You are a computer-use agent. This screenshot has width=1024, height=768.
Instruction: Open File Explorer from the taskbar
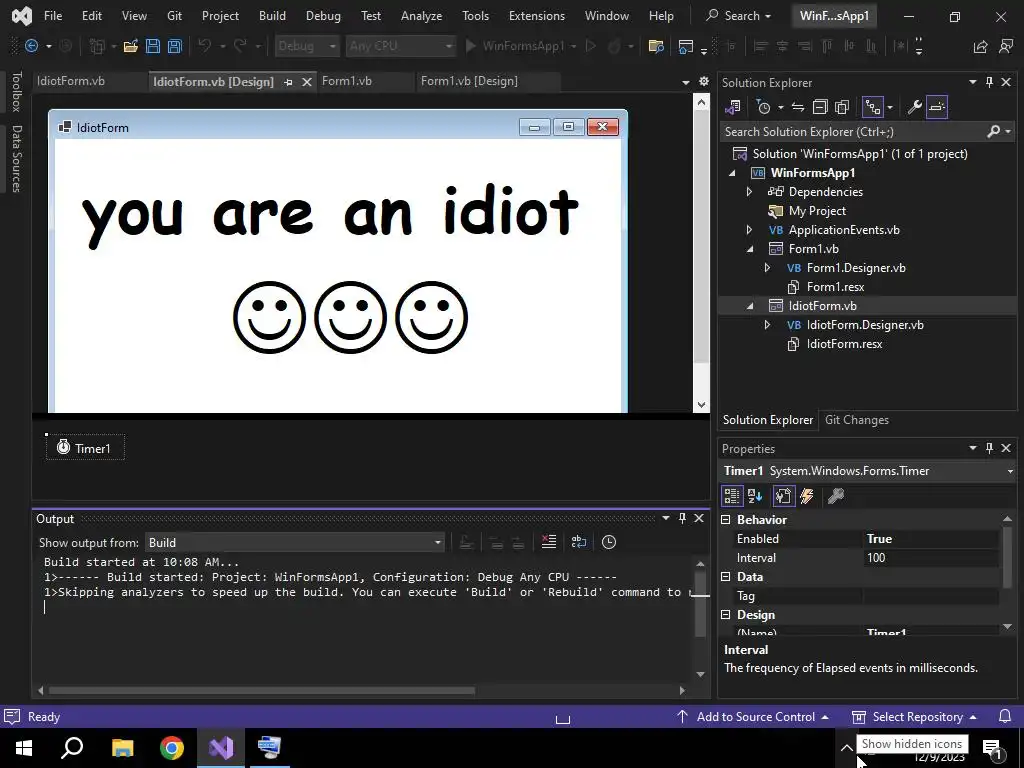click(x=123, y=748)
